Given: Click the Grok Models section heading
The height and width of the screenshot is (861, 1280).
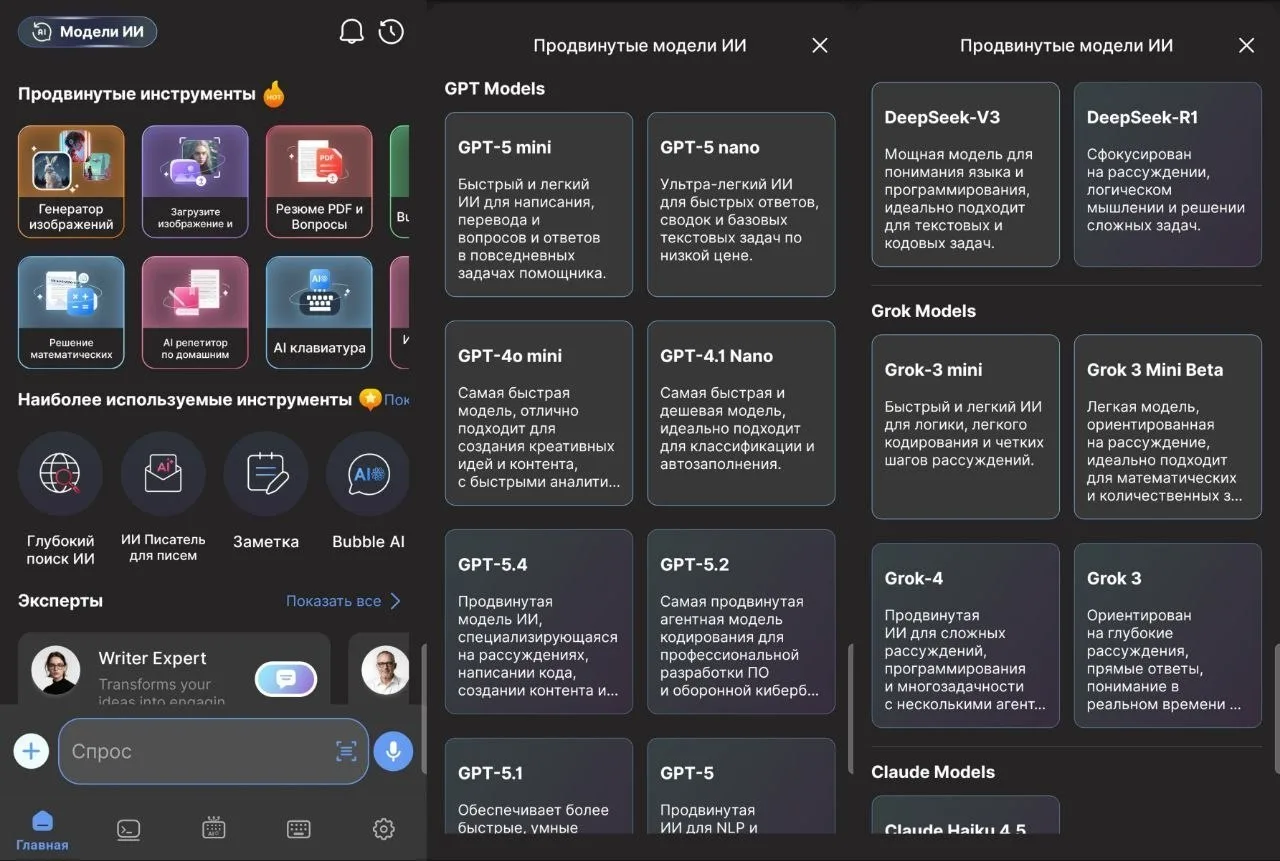Looking at the screenshot, I should click(x=923, y=311).
